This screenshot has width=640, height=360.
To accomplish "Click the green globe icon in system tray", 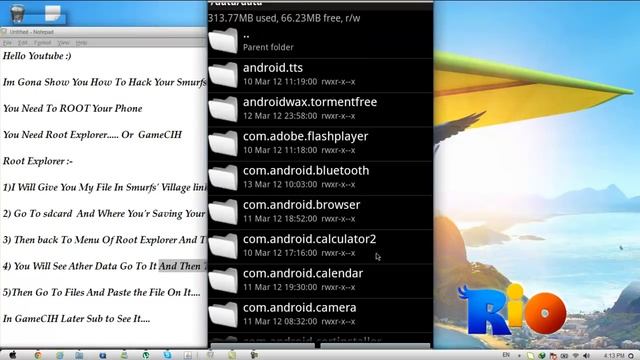I will point(542,356).
